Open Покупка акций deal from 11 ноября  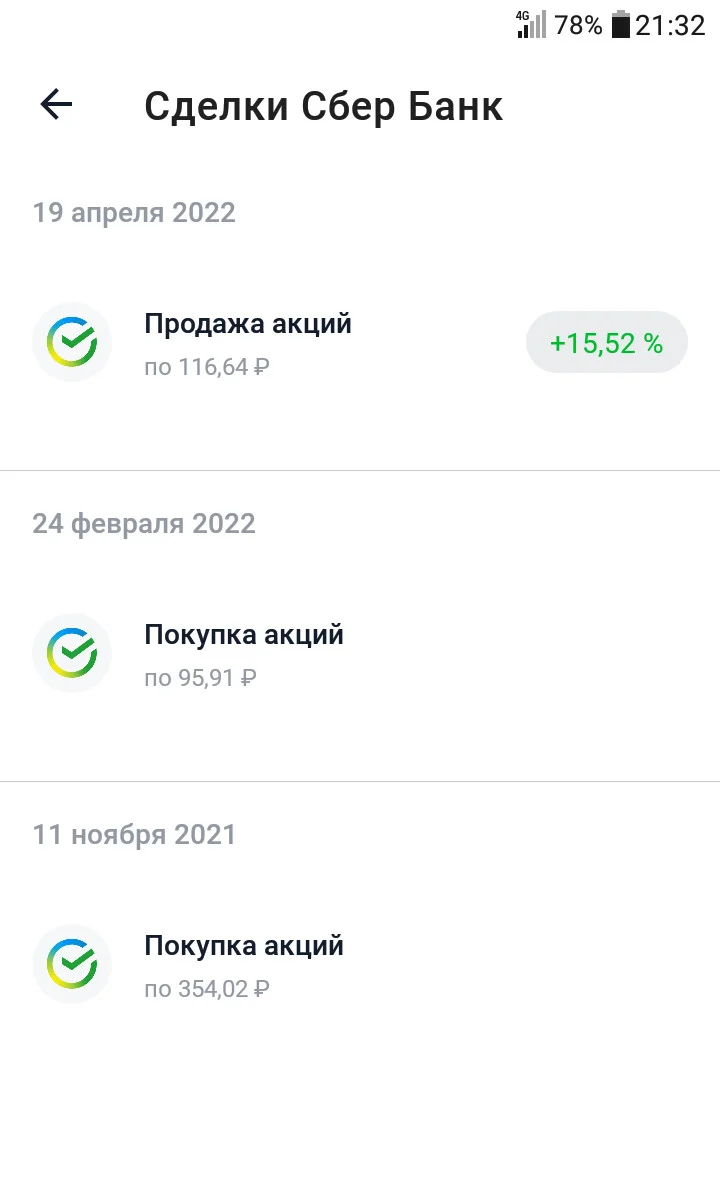360,964
